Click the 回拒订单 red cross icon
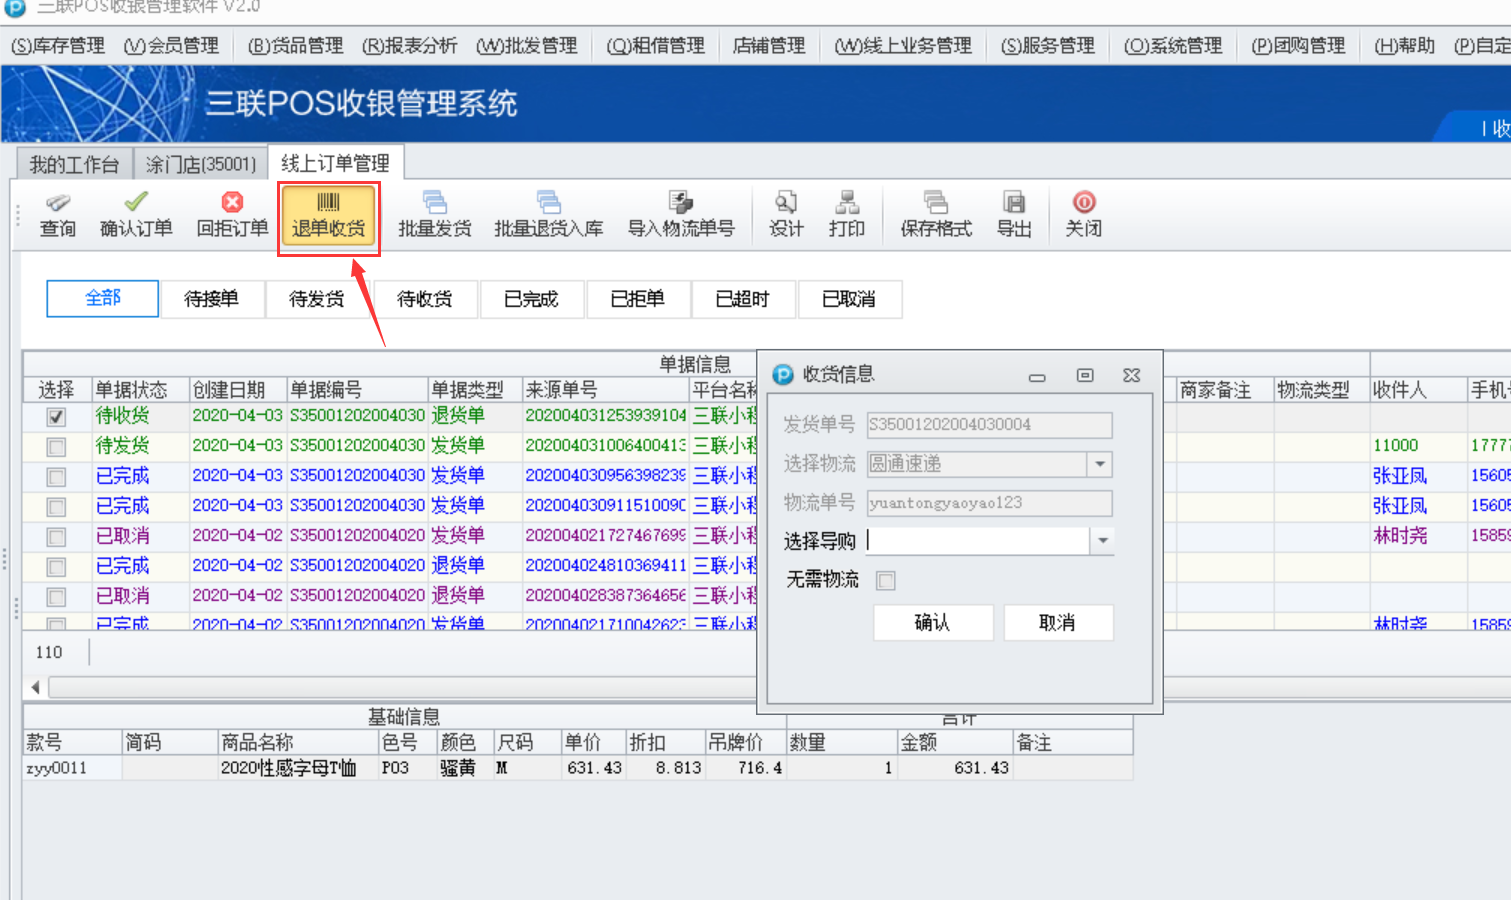This screenshot has width=1511, height=900. point(232,203)
